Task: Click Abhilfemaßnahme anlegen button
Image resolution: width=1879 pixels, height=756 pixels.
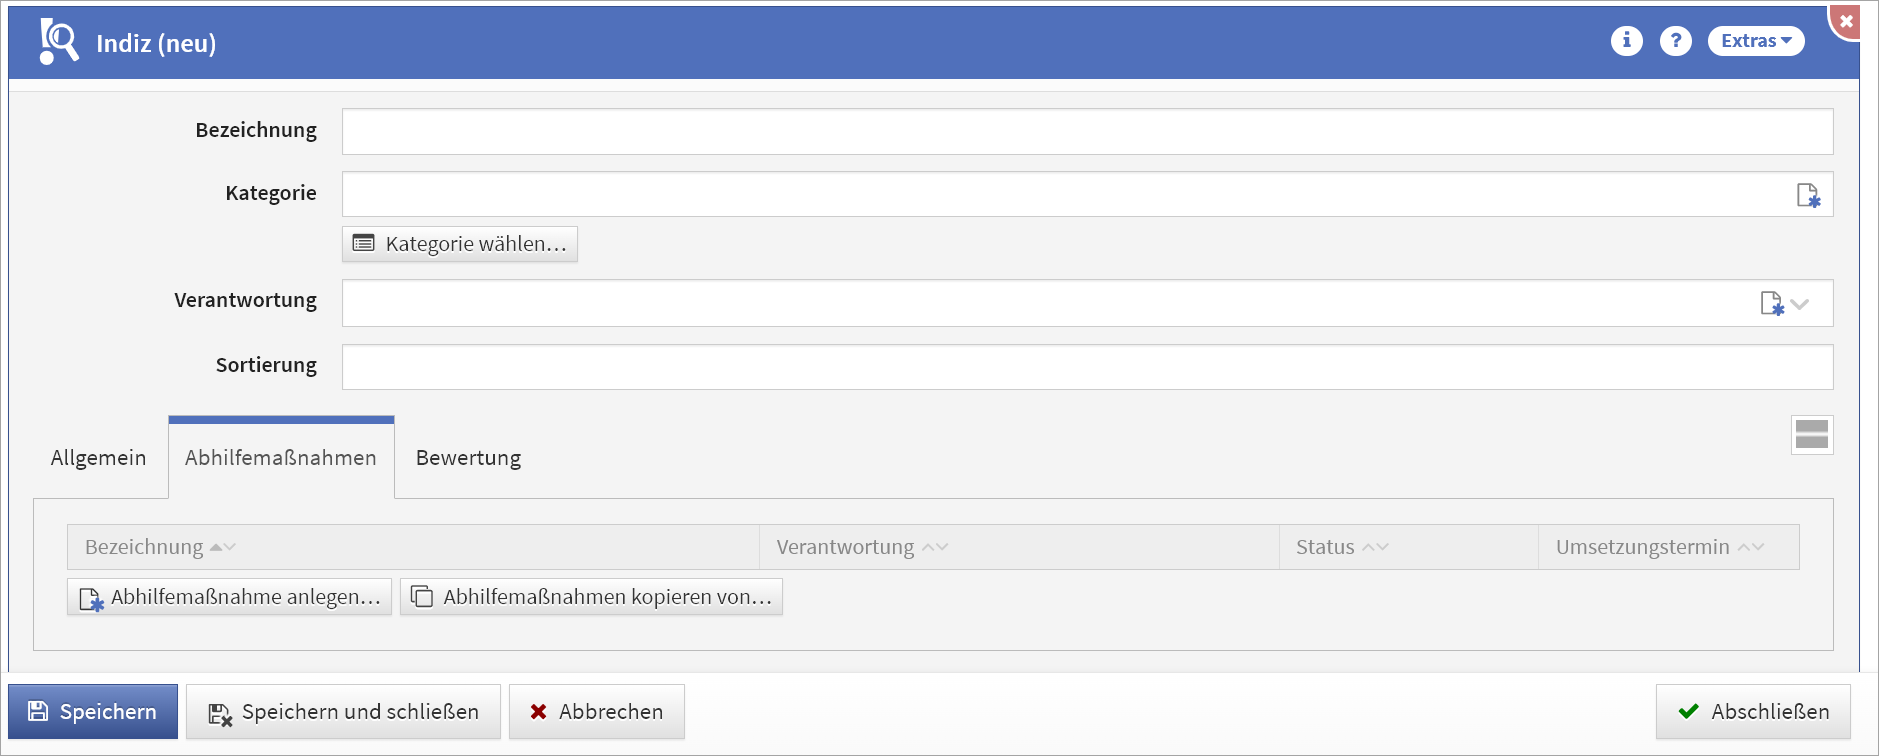Action: [230, 597]
